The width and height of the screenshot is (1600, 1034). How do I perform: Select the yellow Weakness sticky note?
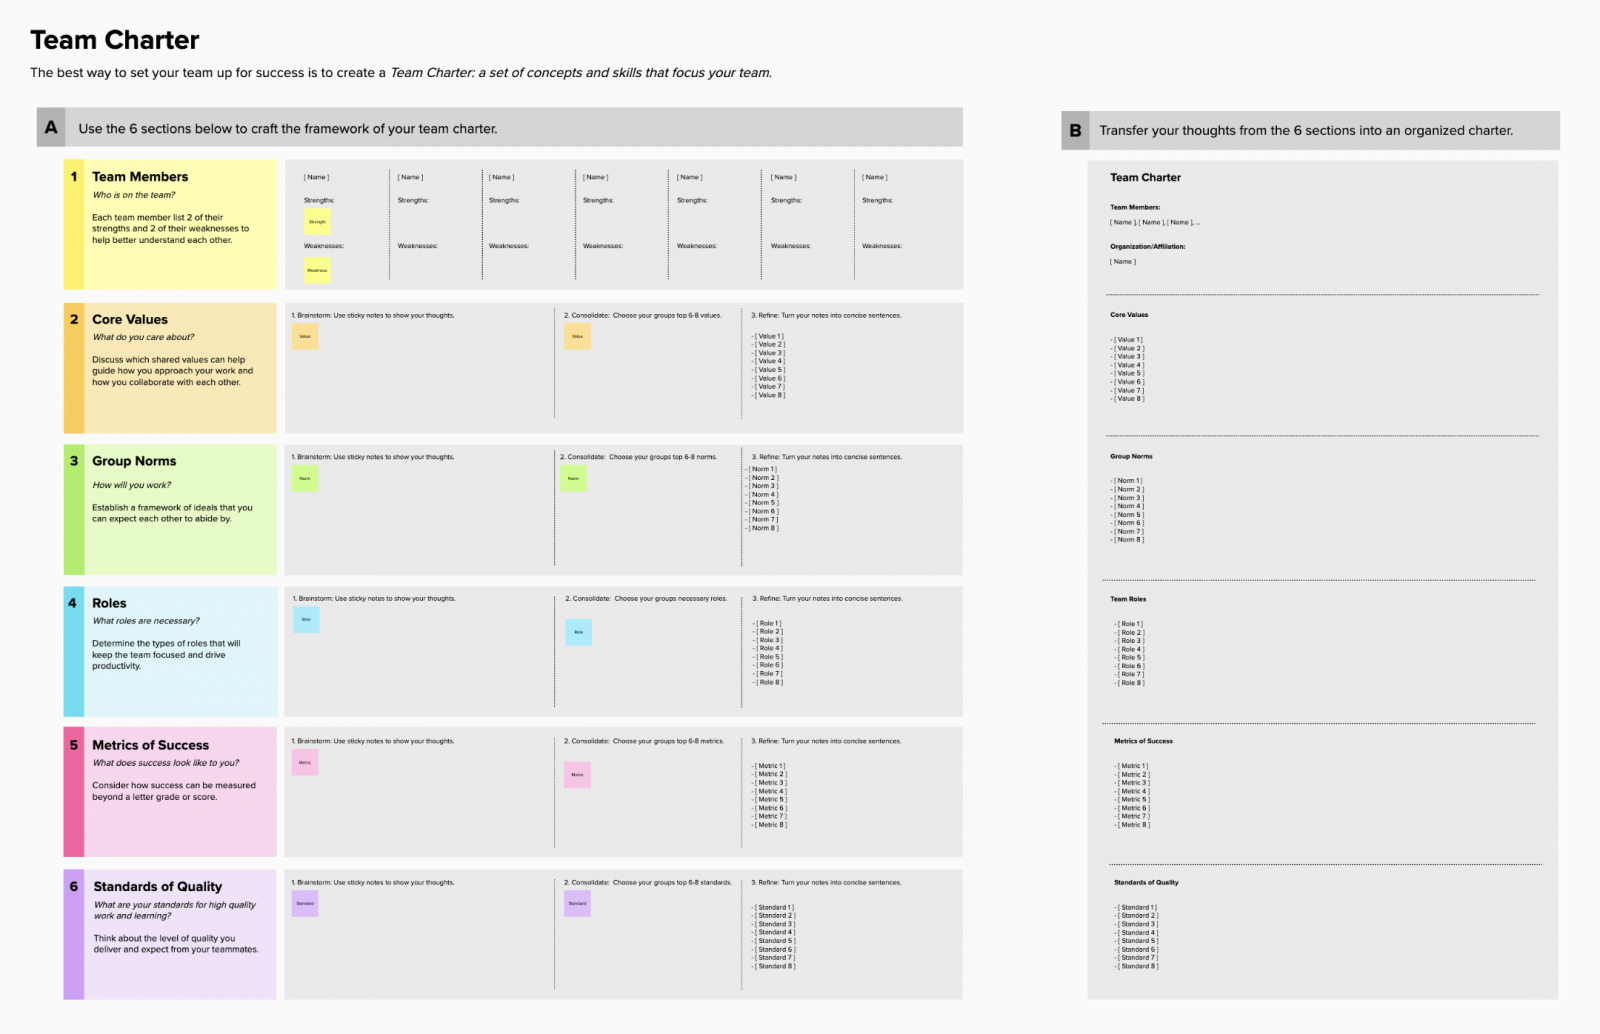[x=317, y=270]
